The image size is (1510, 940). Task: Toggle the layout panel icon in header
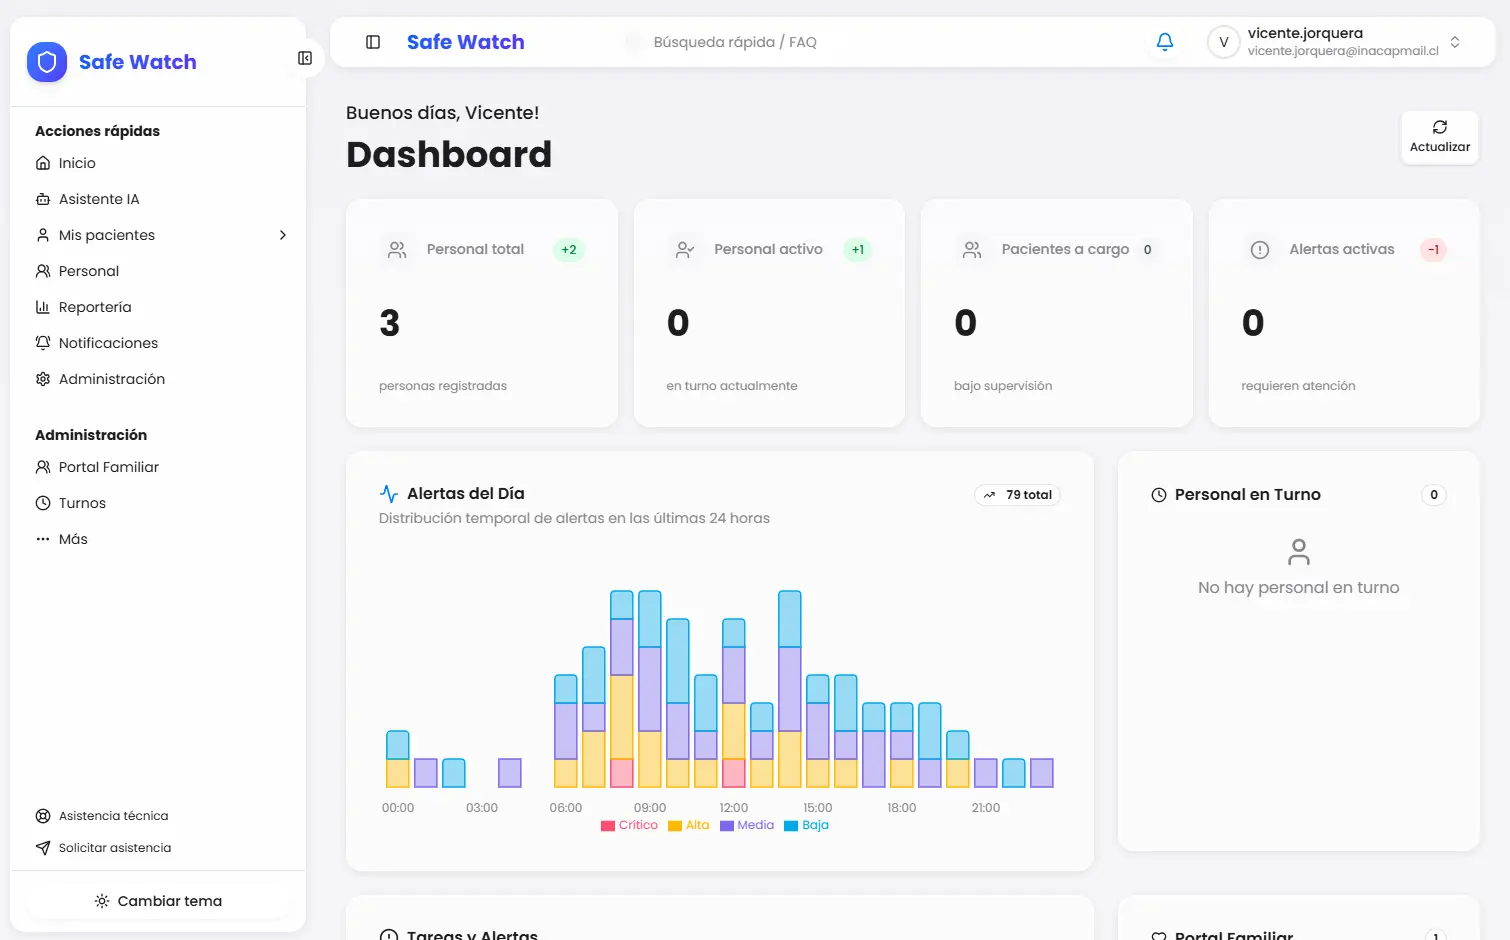pos(372,41)
